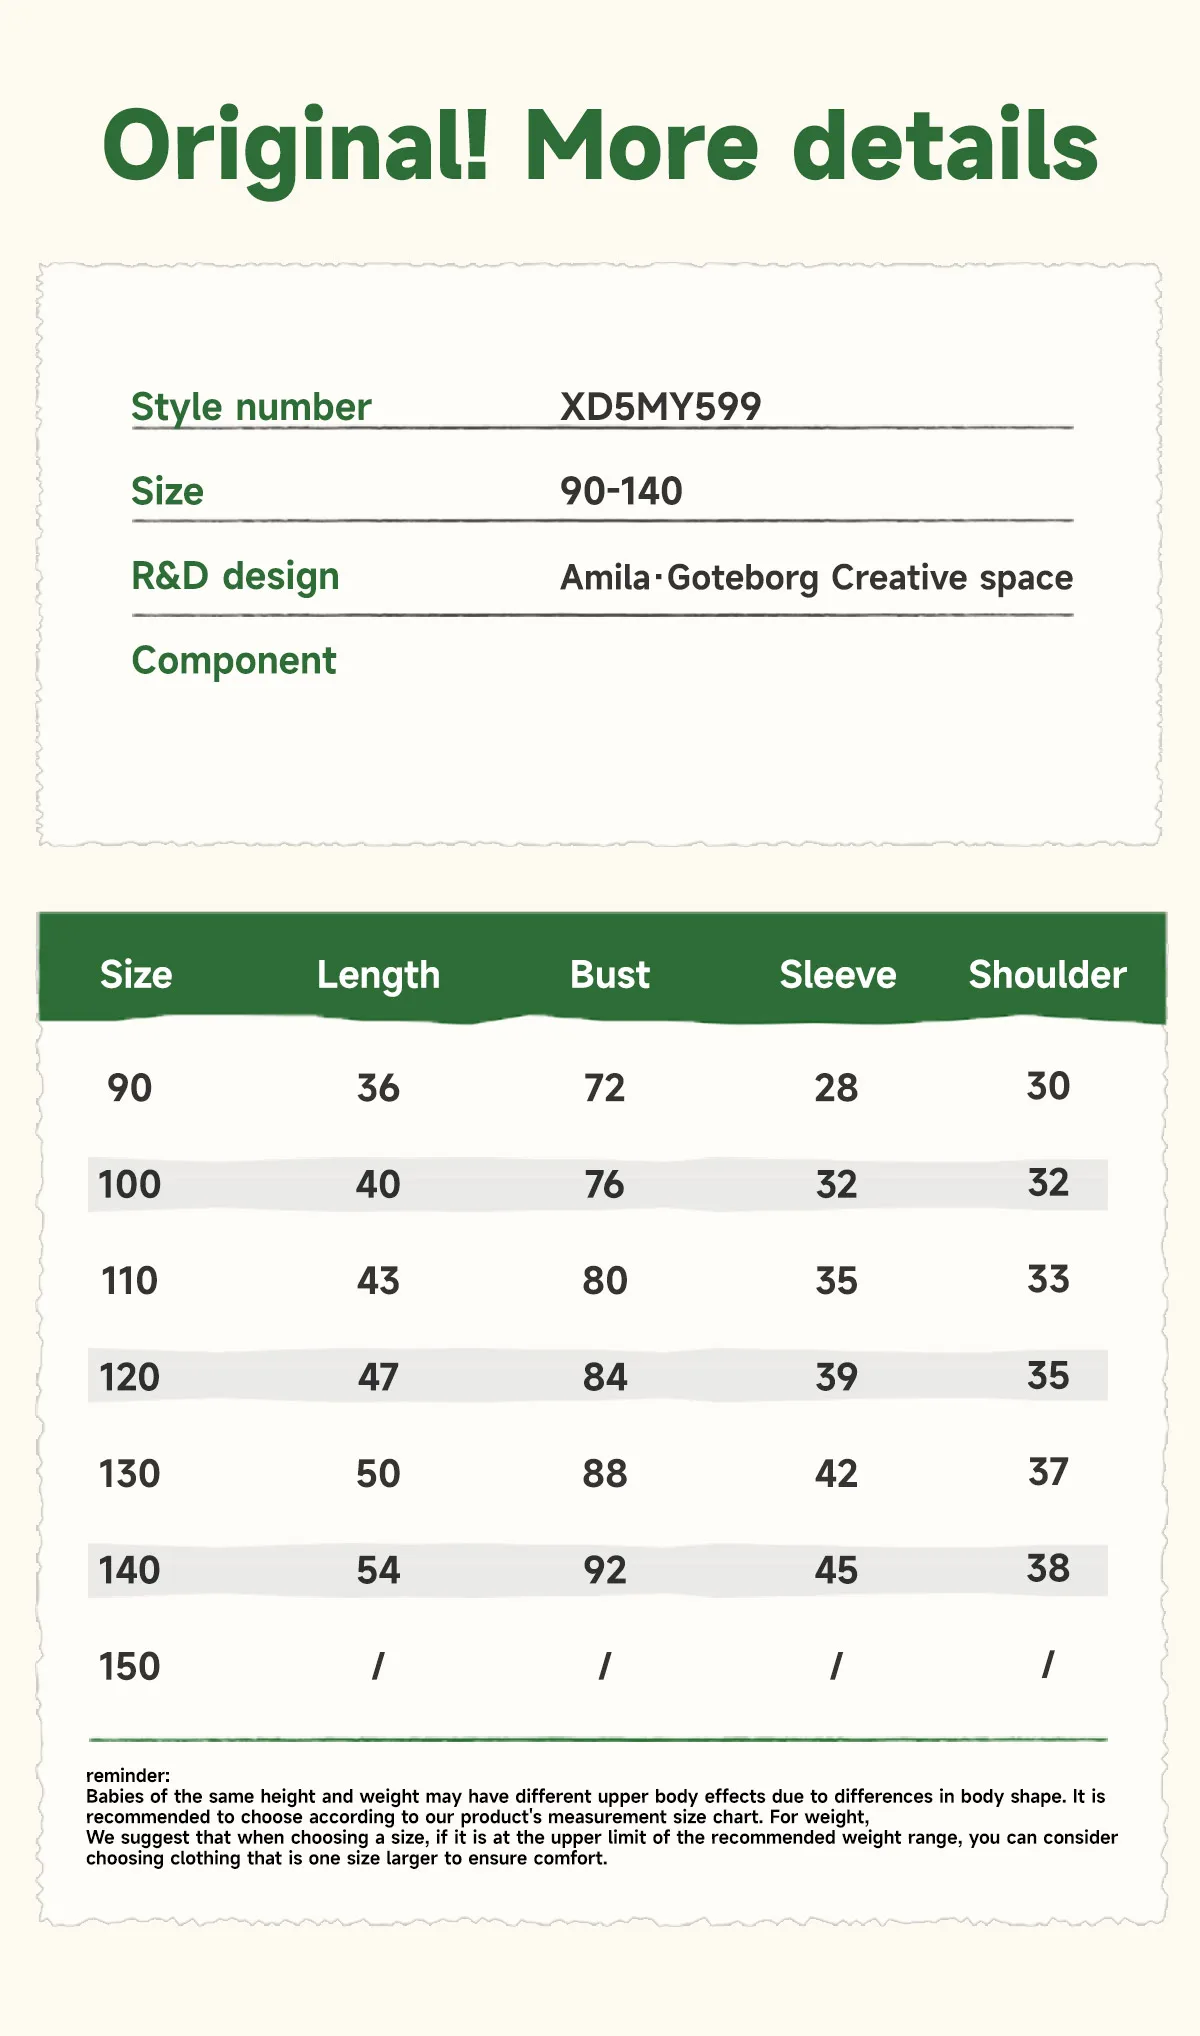Click shoulder value 37 for size 130
1200x2036 pixels.
pos(1048,1472)
